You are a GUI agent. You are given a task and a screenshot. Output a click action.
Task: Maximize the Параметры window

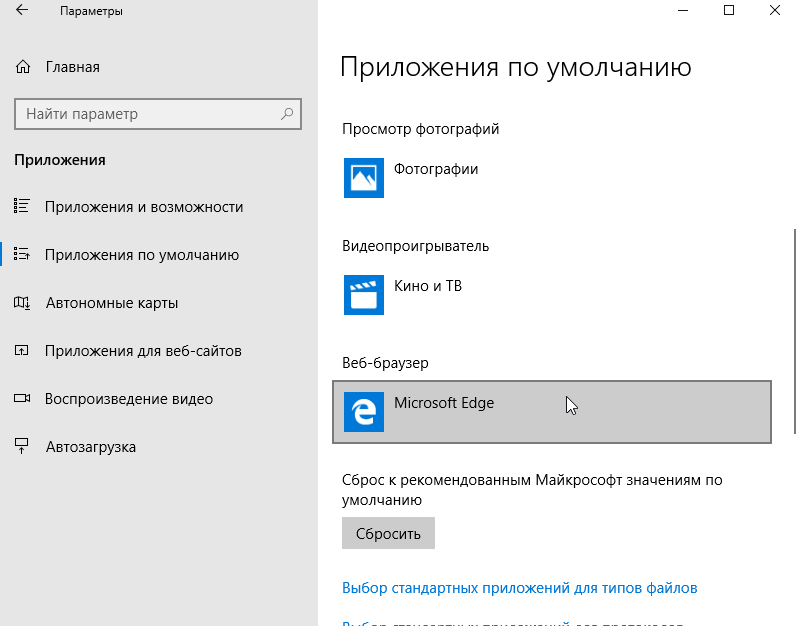[729, 10]
